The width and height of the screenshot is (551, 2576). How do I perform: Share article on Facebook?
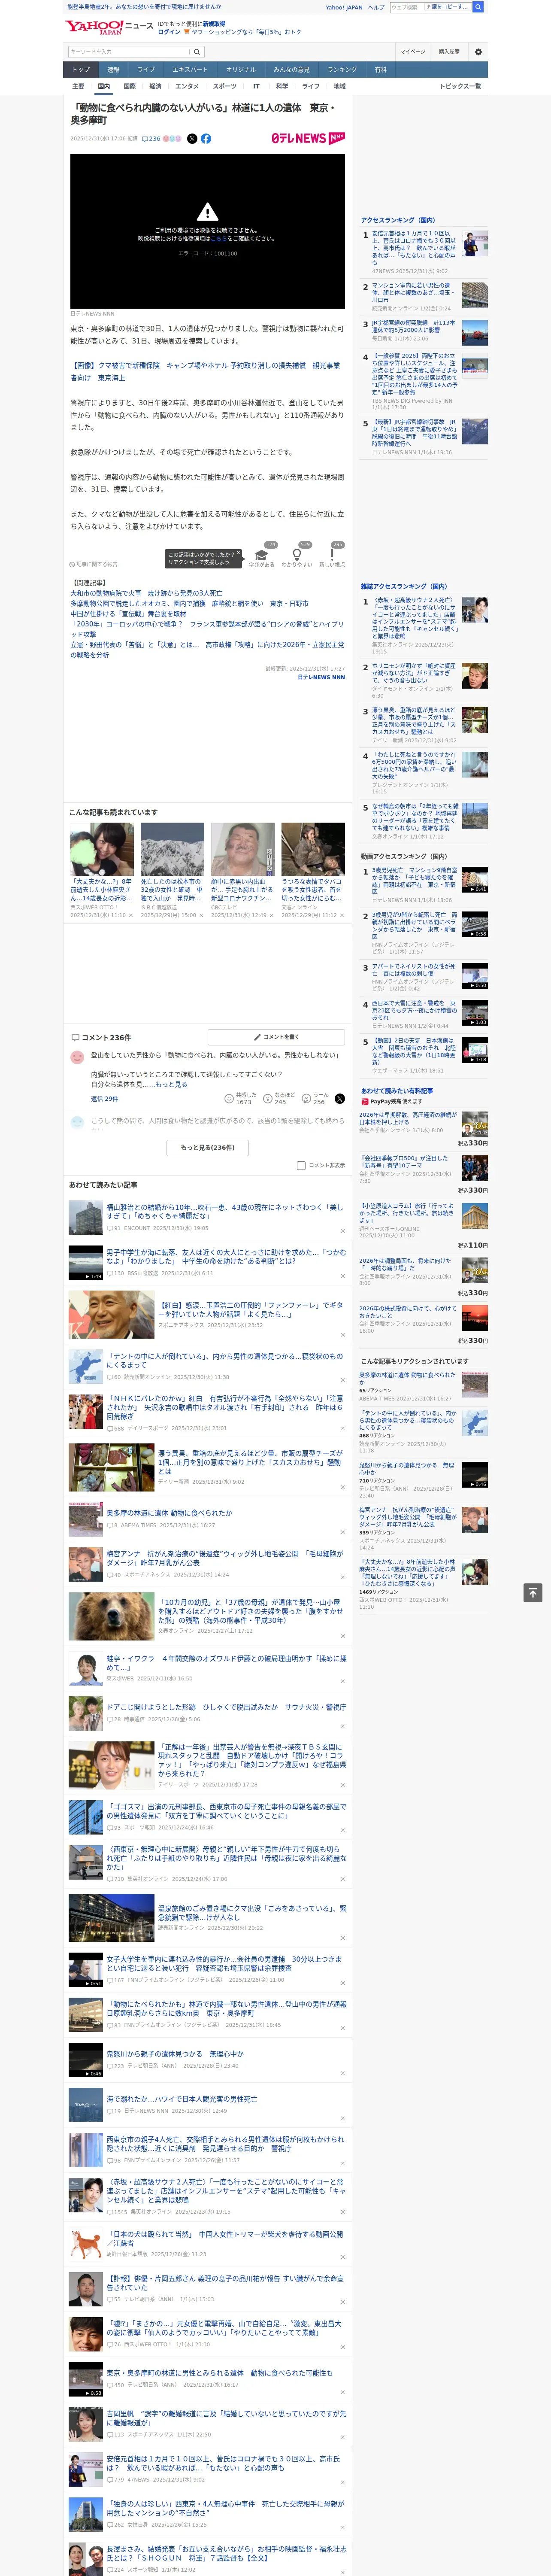tap(206, 139)
